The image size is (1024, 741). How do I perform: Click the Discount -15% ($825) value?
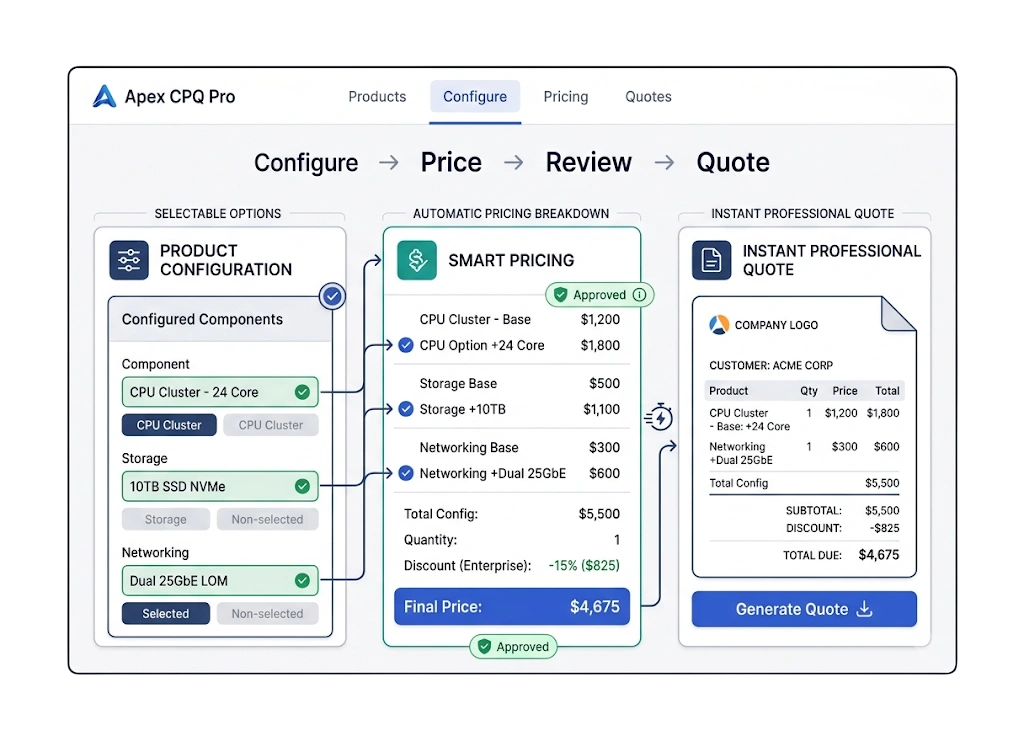[x=584, y=565]
